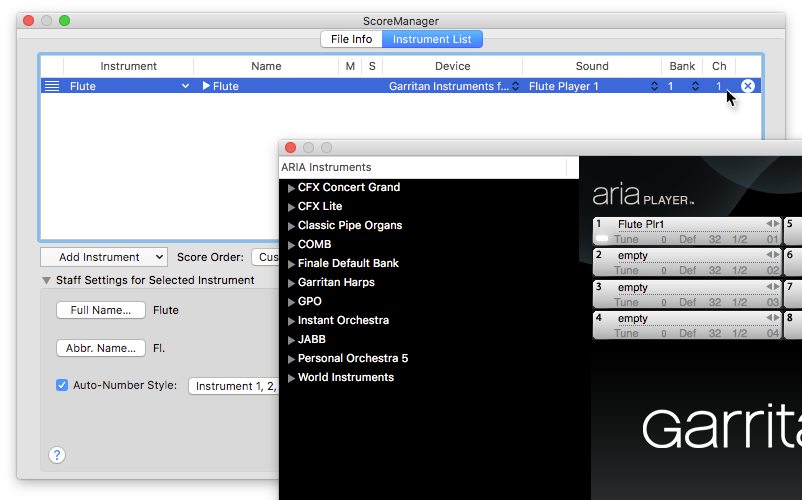Expand the World Instruments library
Viewport: 802px width, 500px height.
291,377
